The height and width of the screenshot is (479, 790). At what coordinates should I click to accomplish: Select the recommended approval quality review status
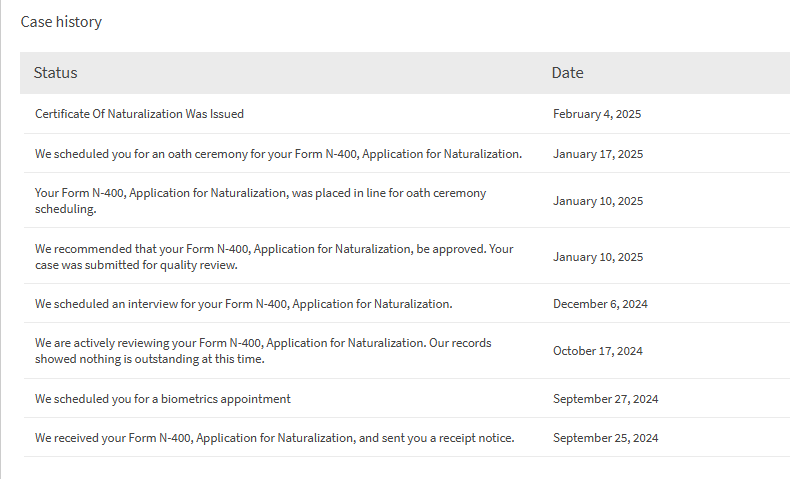click(274, 256)
